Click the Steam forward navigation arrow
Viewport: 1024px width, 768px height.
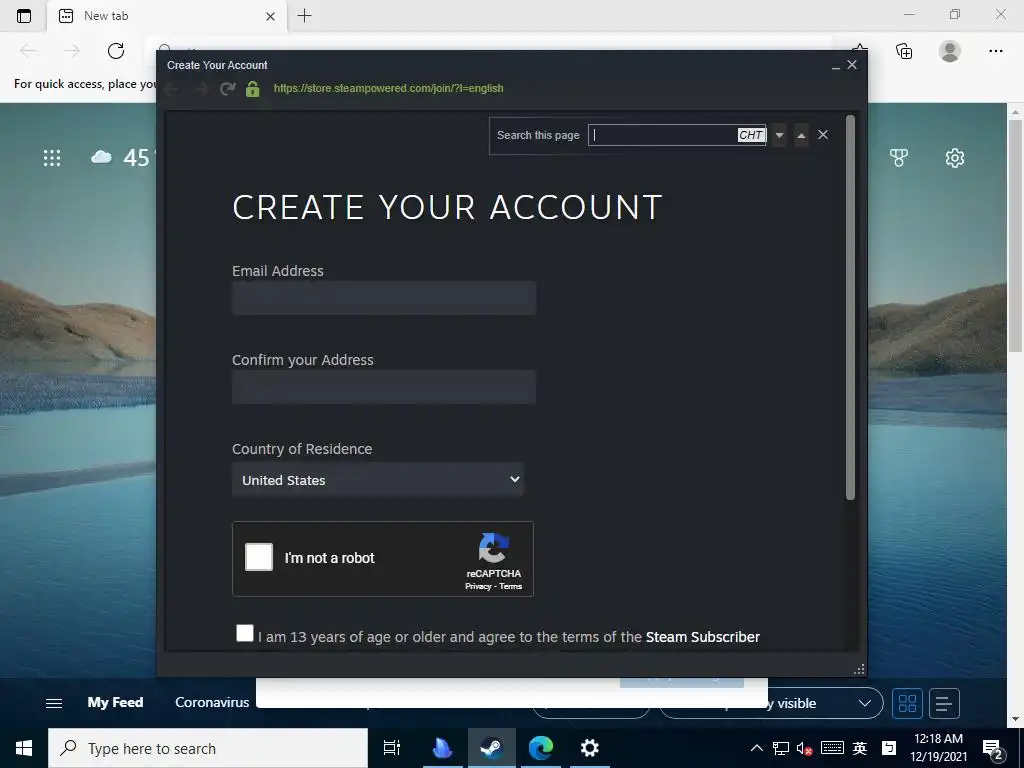point(201,89)
